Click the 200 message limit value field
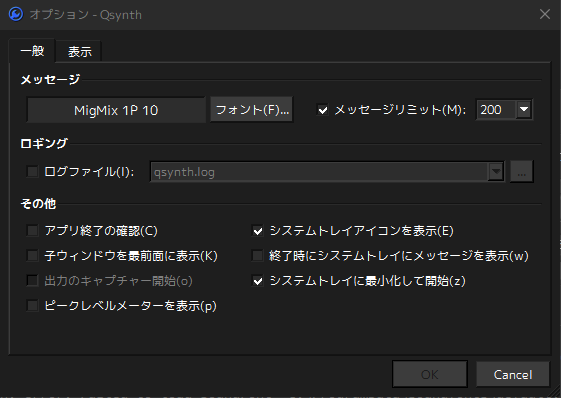Viewport: 561px width, 398px height. pos(496,110)
